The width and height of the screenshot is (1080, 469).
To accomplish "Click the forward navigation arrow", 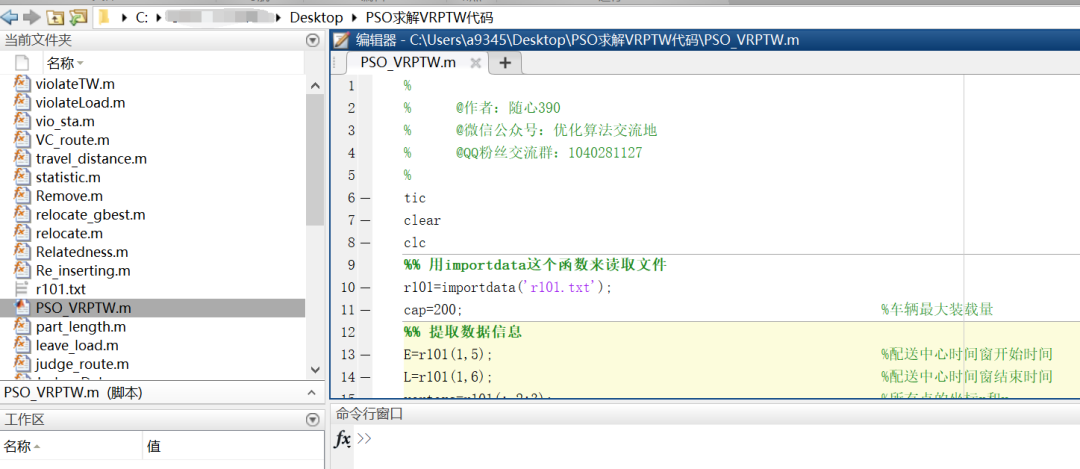I will tap(31, 17).
